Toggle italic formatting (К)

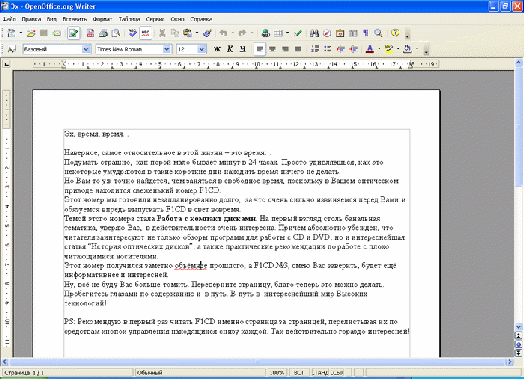tap(230, 49)
